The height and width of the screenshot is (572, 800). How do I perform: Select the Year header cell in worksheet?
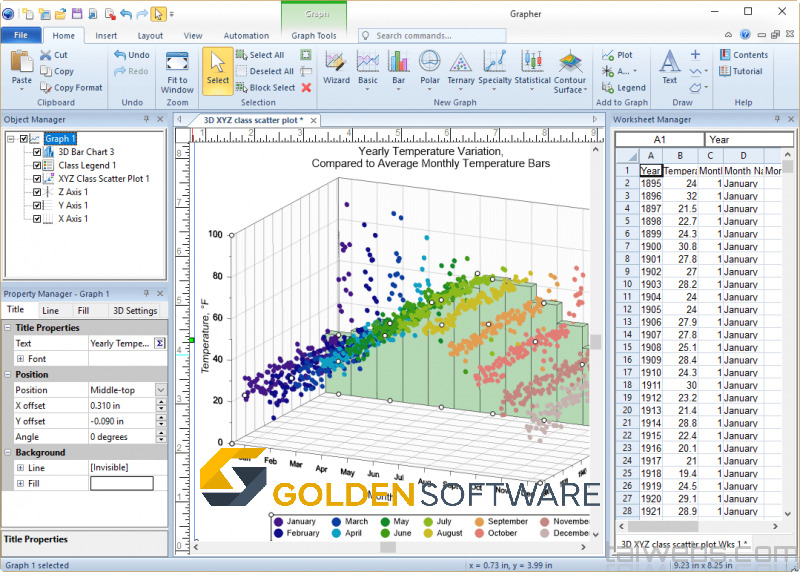651,170
